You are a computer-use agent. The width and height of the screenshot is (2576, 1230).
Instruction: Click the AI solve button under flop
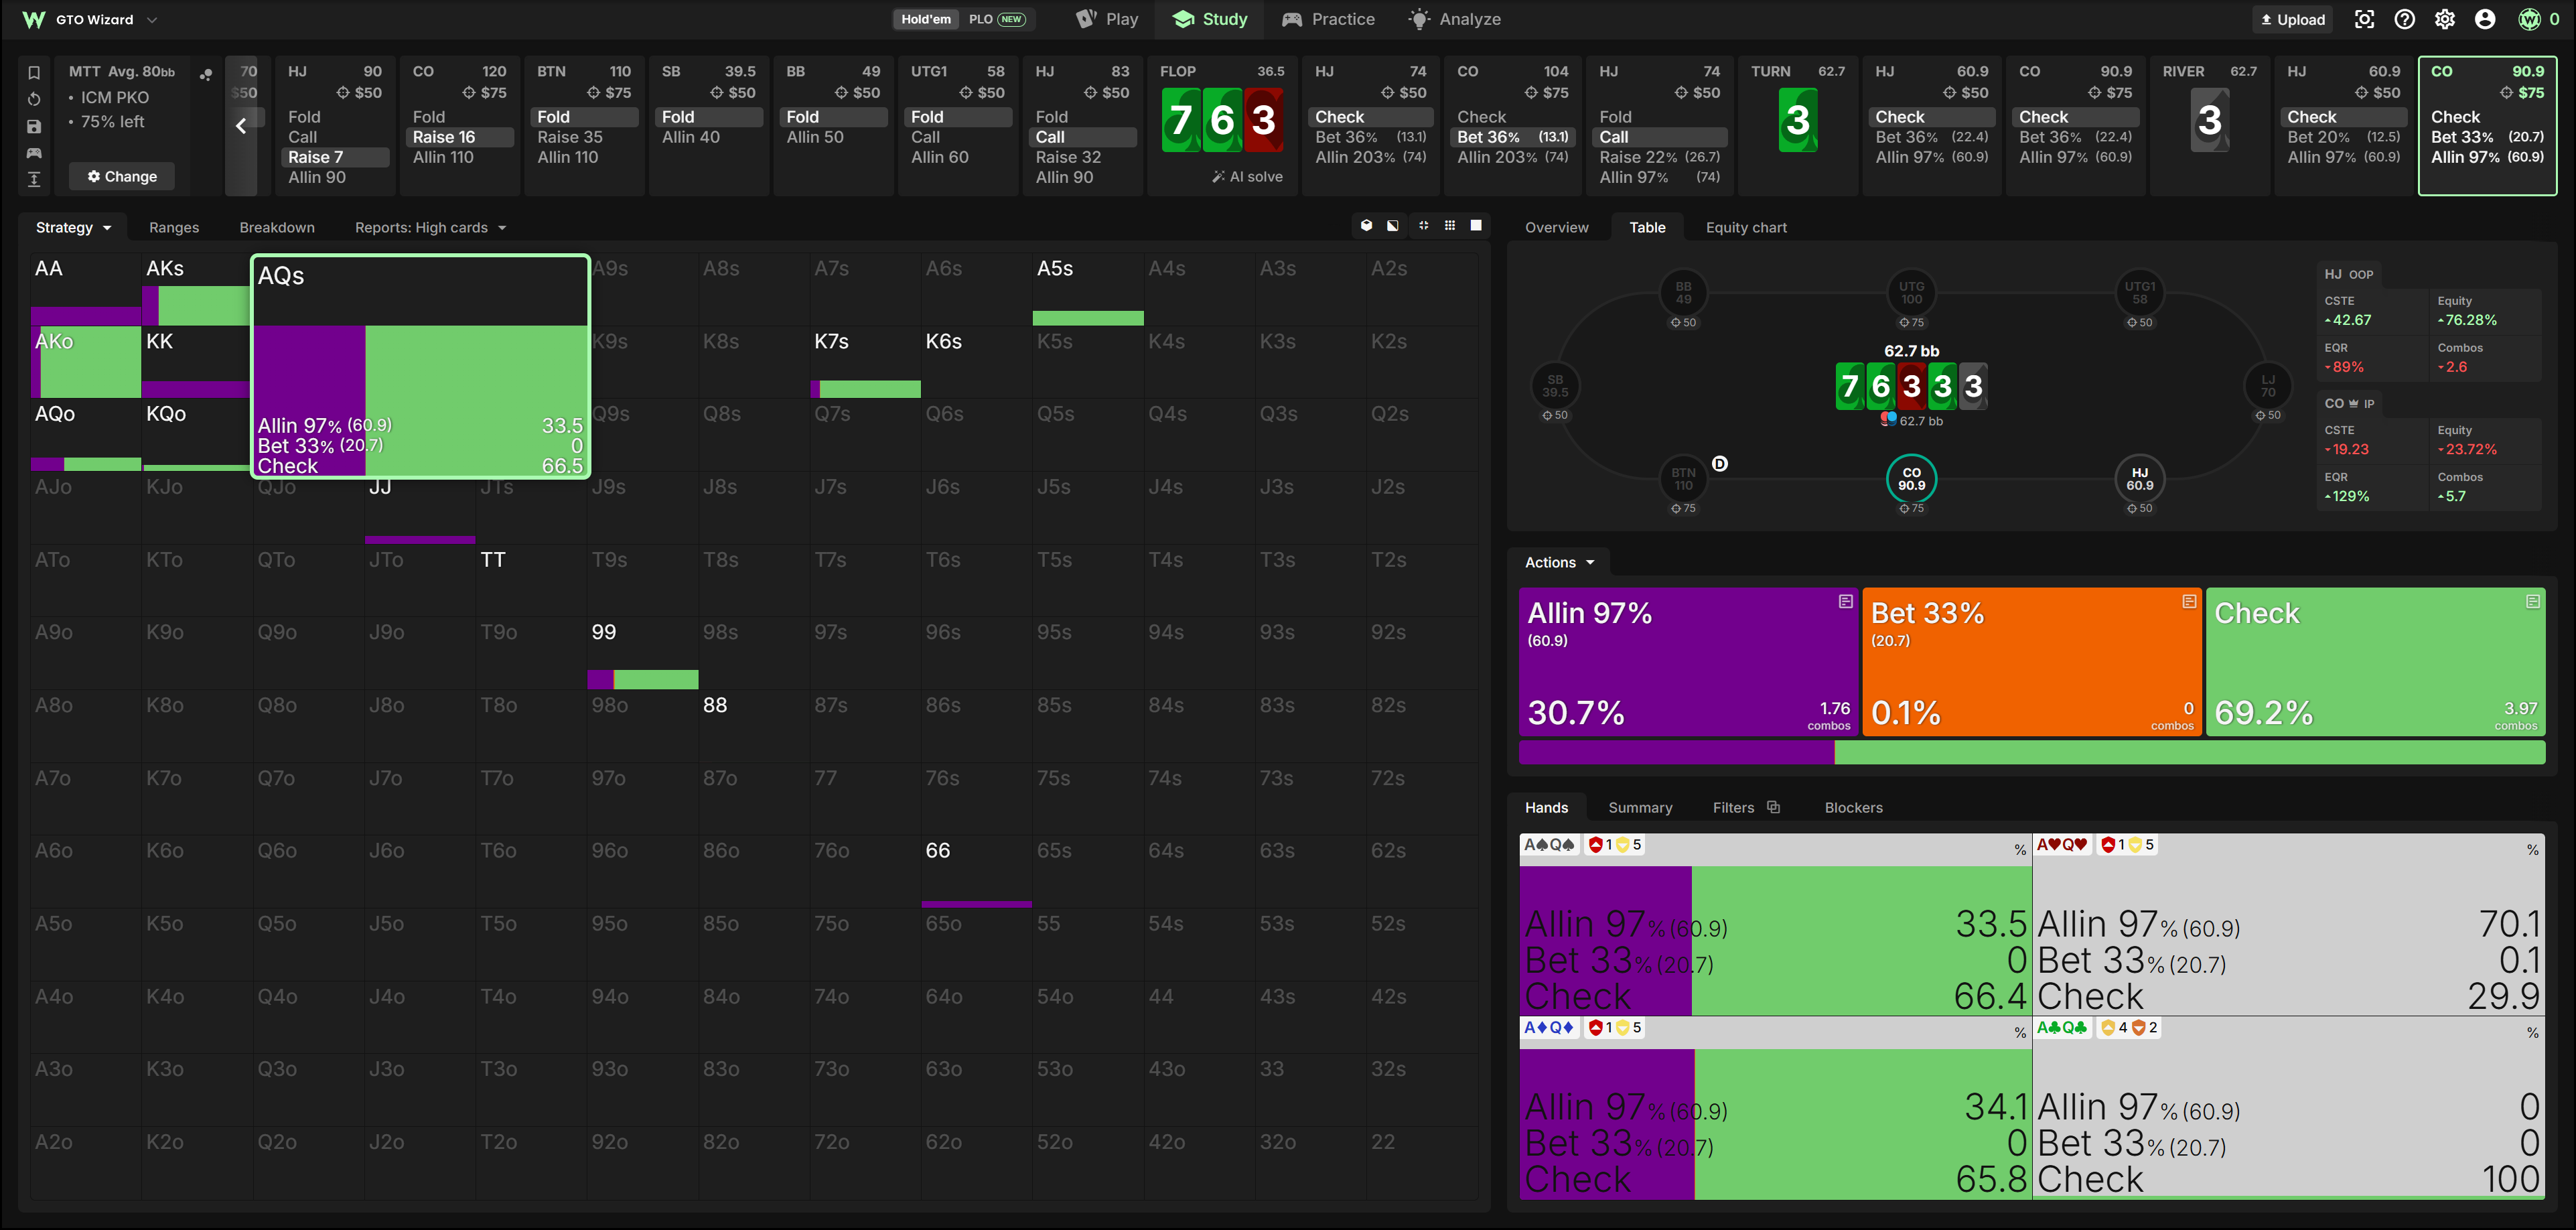click(x=1247, y=176)
